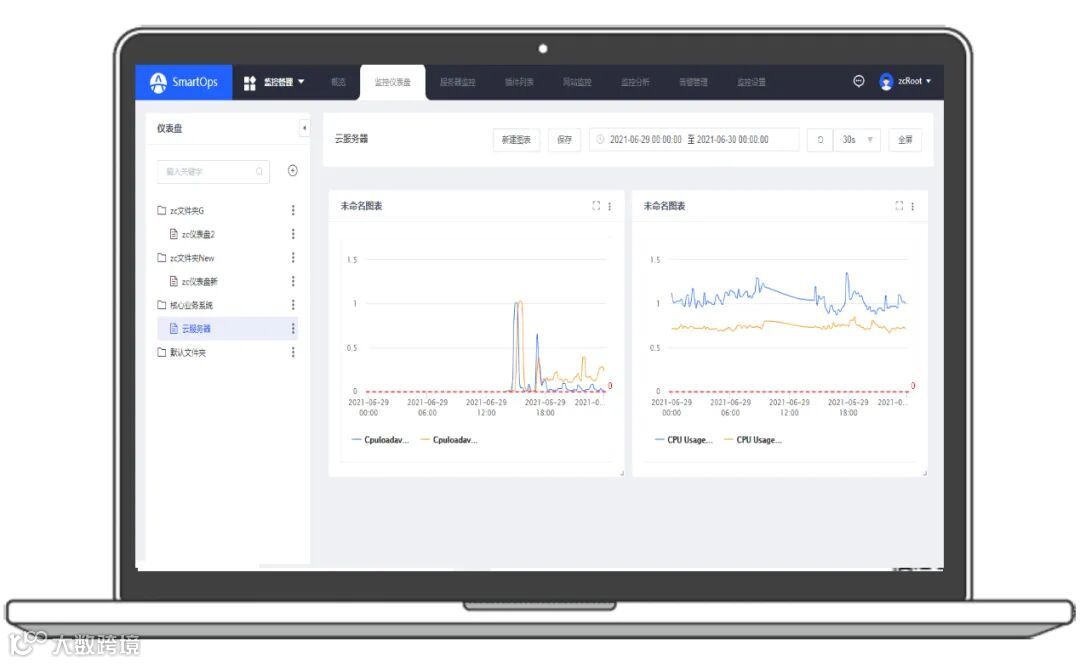
Task: Click the SmartOps logo
Action: pos(183,82)
